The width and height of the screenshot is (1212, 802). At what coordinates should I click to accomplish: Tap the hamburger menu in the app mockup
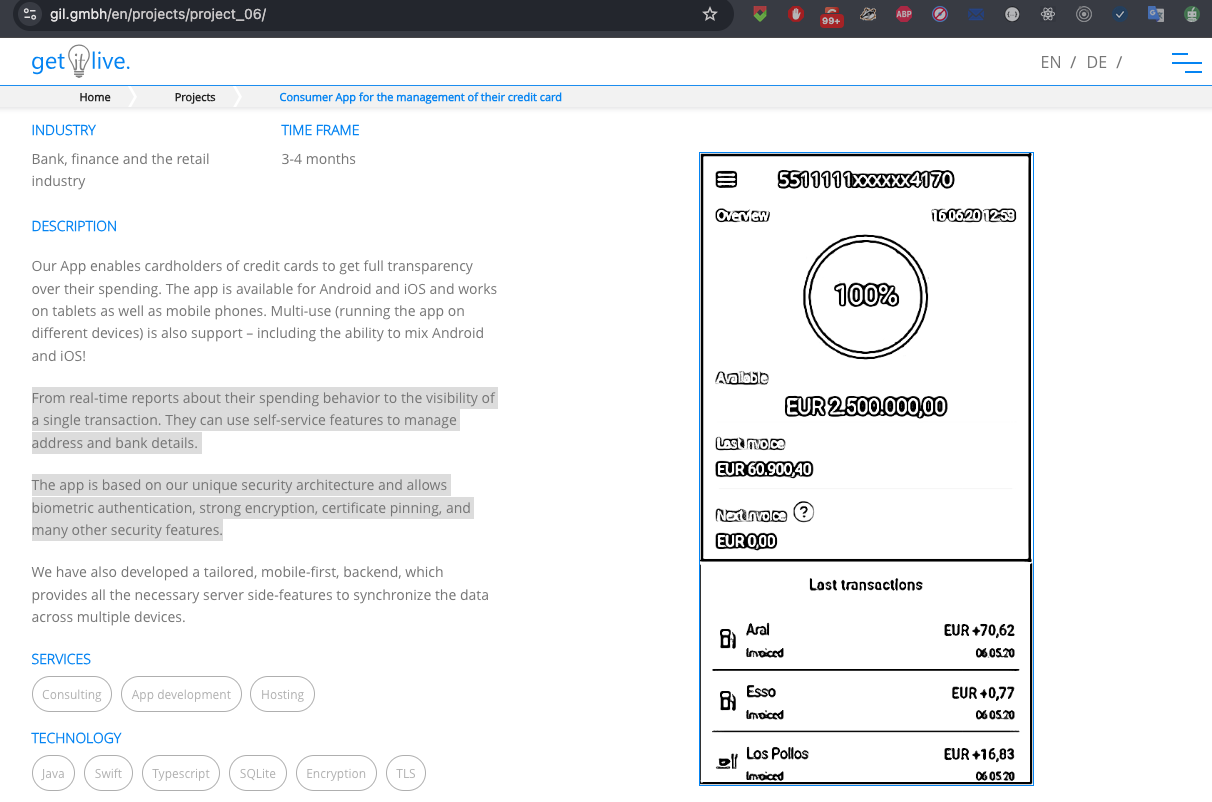727,180
